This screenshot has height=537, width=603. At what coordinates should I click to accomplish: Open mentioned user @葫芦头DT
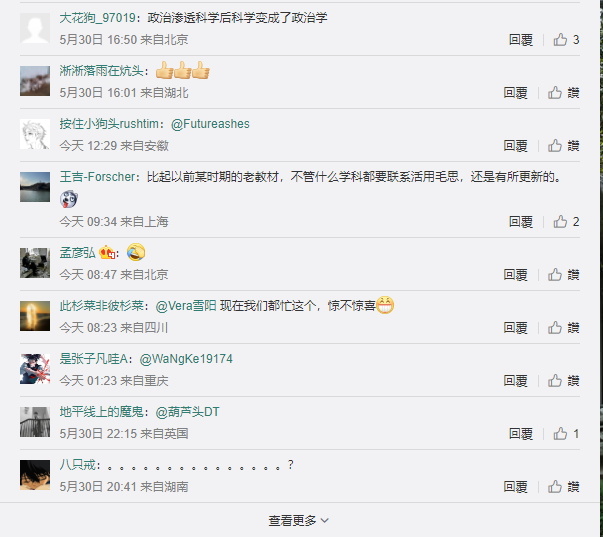(x=187, y=412)
